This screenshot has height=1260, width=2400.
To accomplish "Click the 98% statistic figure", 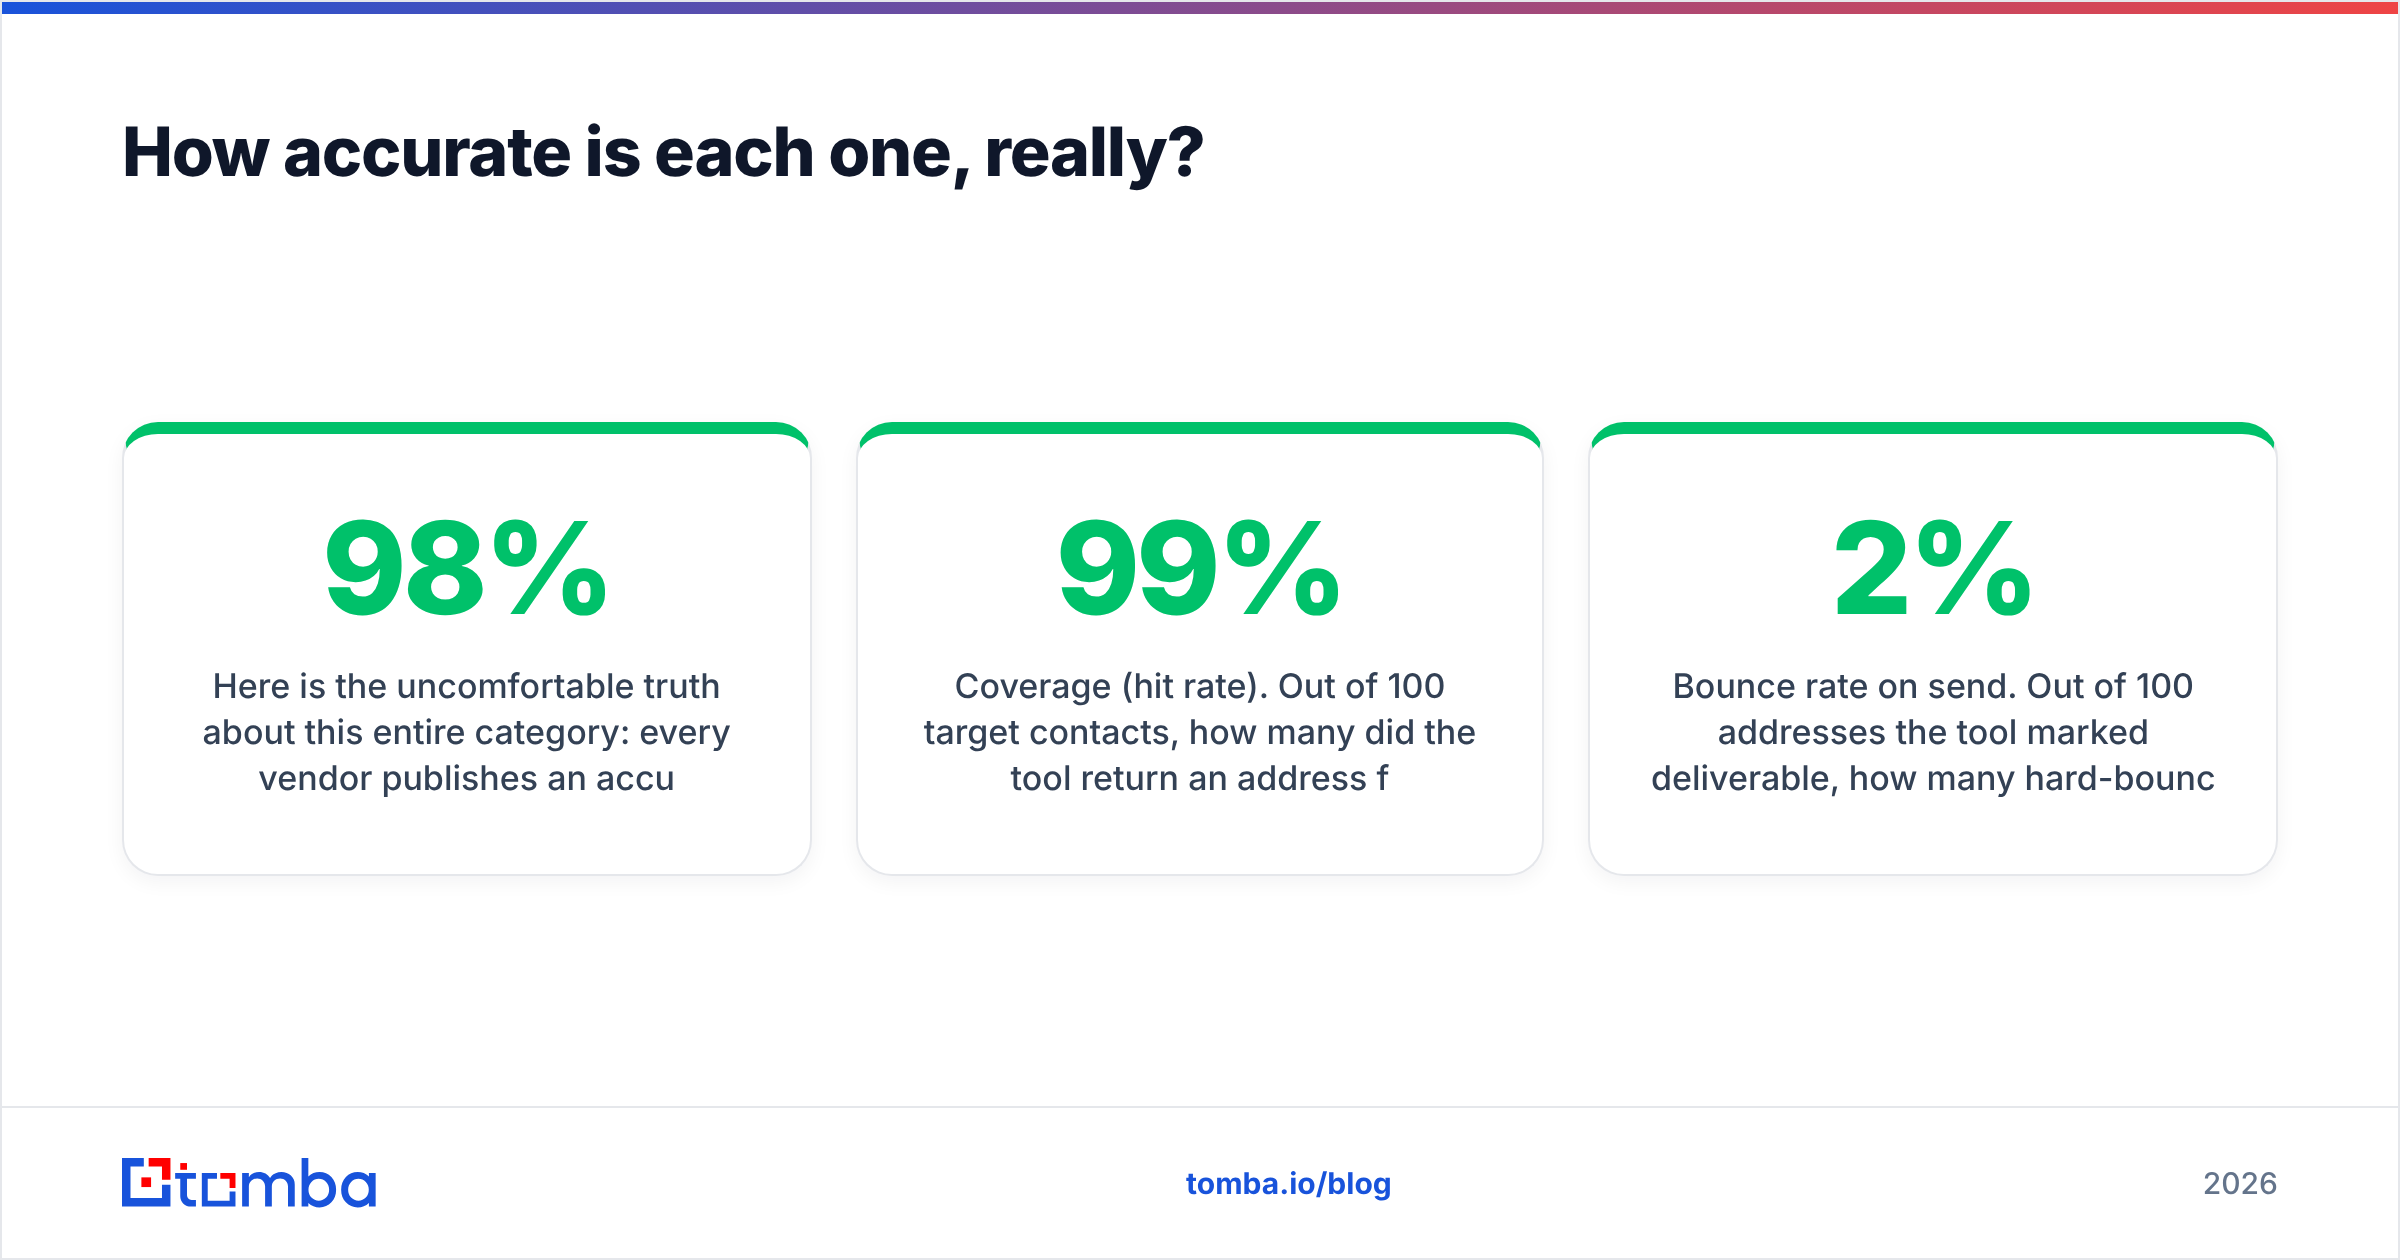I will coord(466,569).
